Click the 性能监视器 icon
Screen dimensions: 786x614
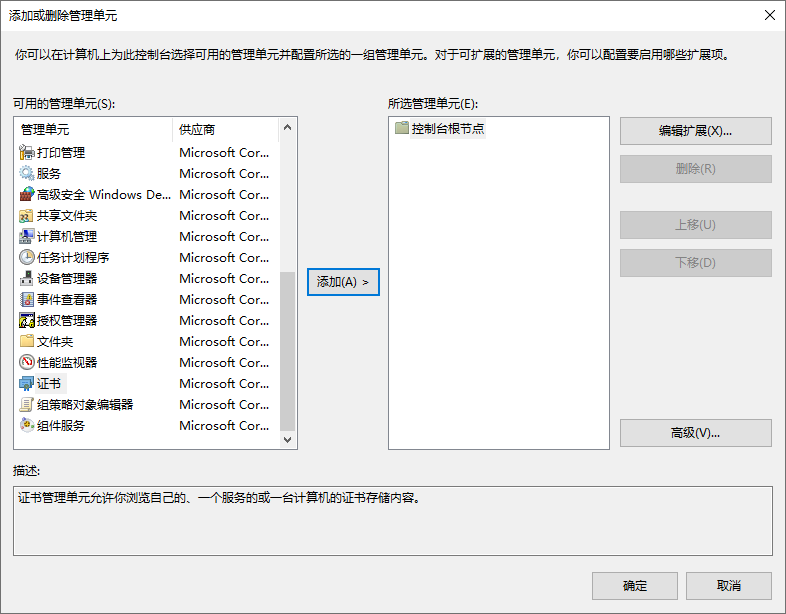point(27,363)
